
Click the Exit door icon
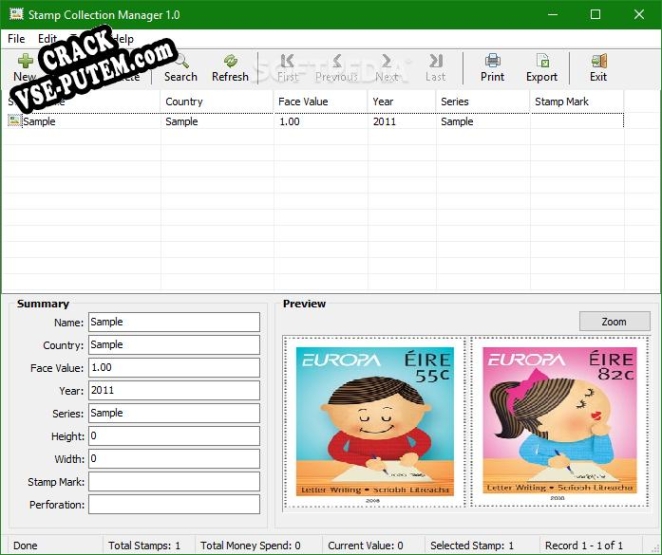[599, 61]
